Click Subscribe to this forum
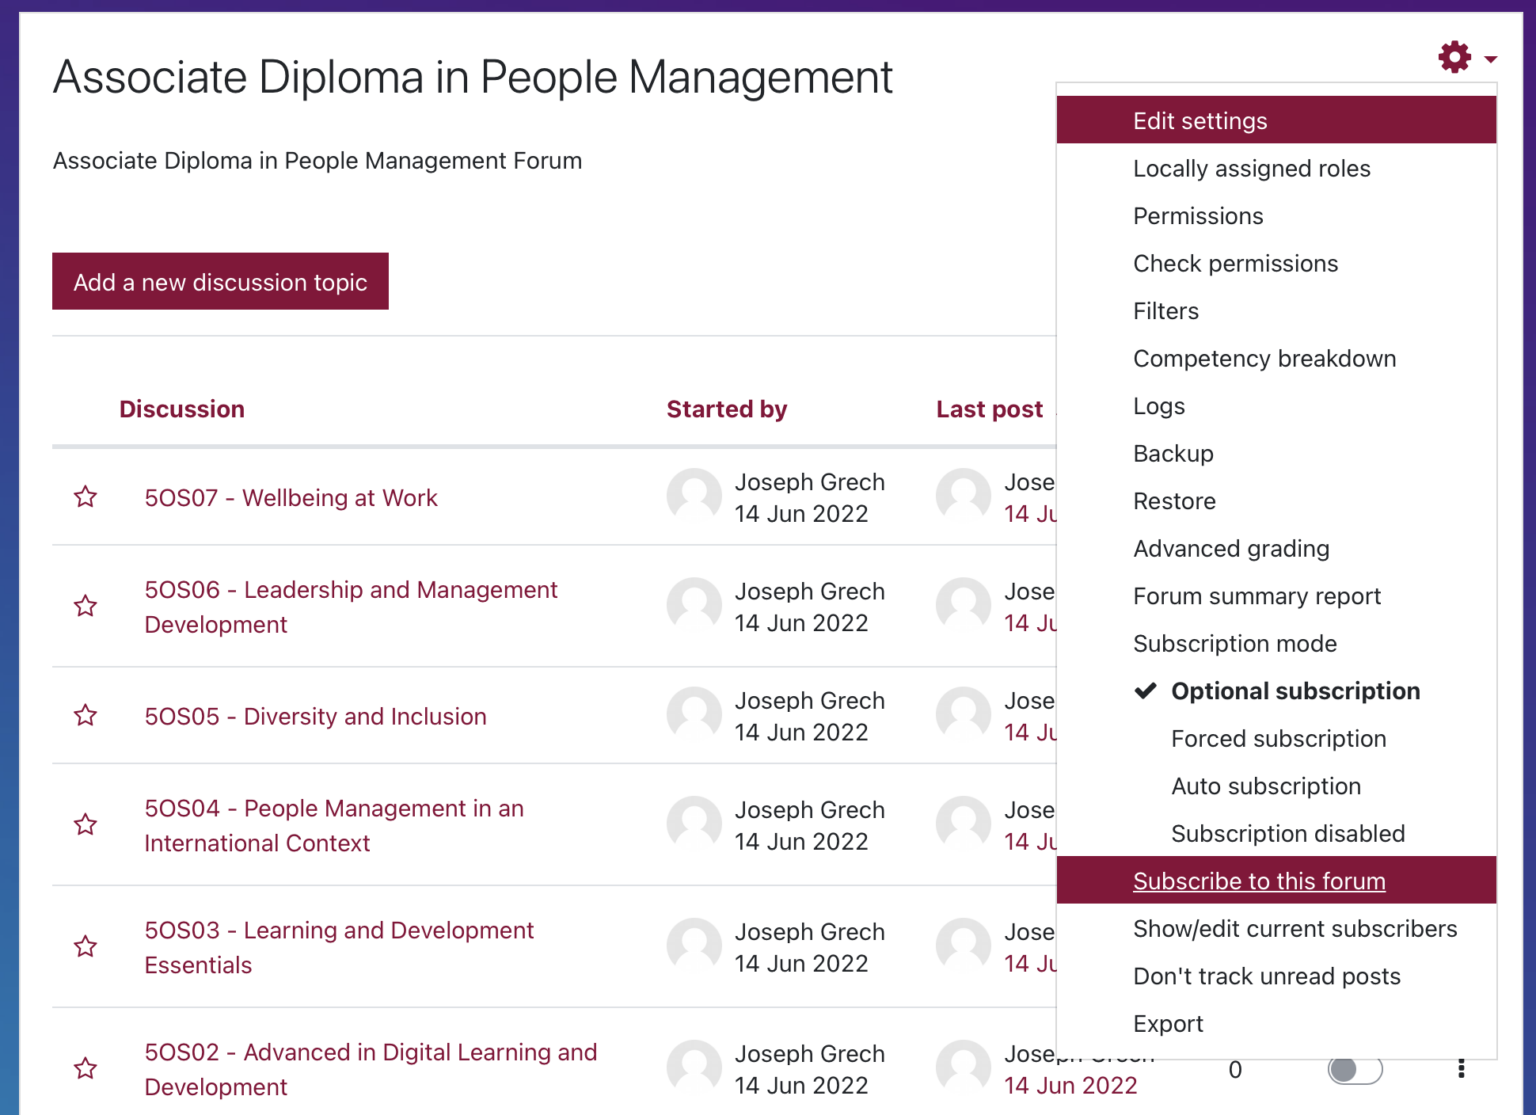1536x1115 pixels. click(x=1258, y=881)
